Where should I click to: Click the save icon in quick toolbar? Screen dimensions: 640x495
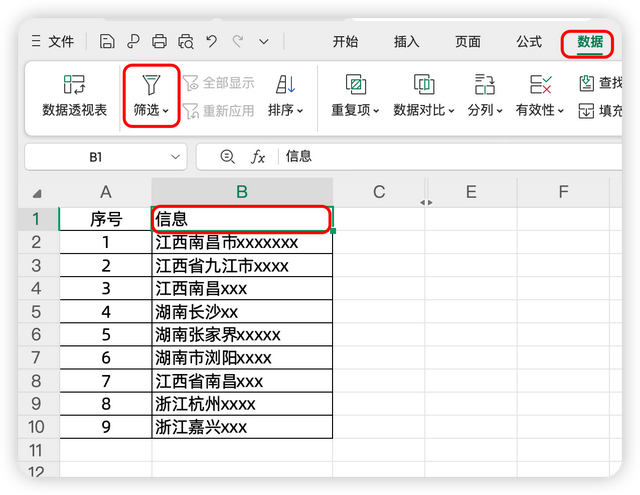coord(107,41)
